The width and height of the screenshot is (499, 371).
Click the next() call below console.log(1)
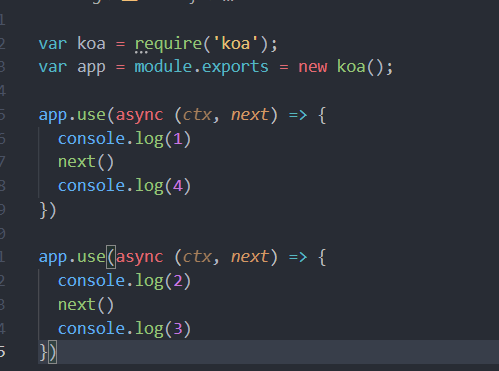(86, 162)
